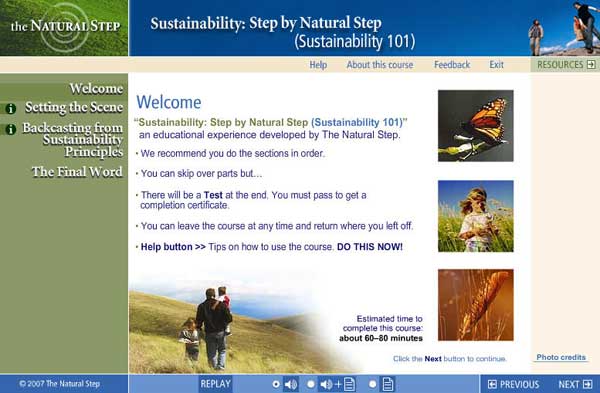600x393 pixels.
Task: Click the document icon for text-only mode
Action: pyautogui.click(x=388, y=384)
